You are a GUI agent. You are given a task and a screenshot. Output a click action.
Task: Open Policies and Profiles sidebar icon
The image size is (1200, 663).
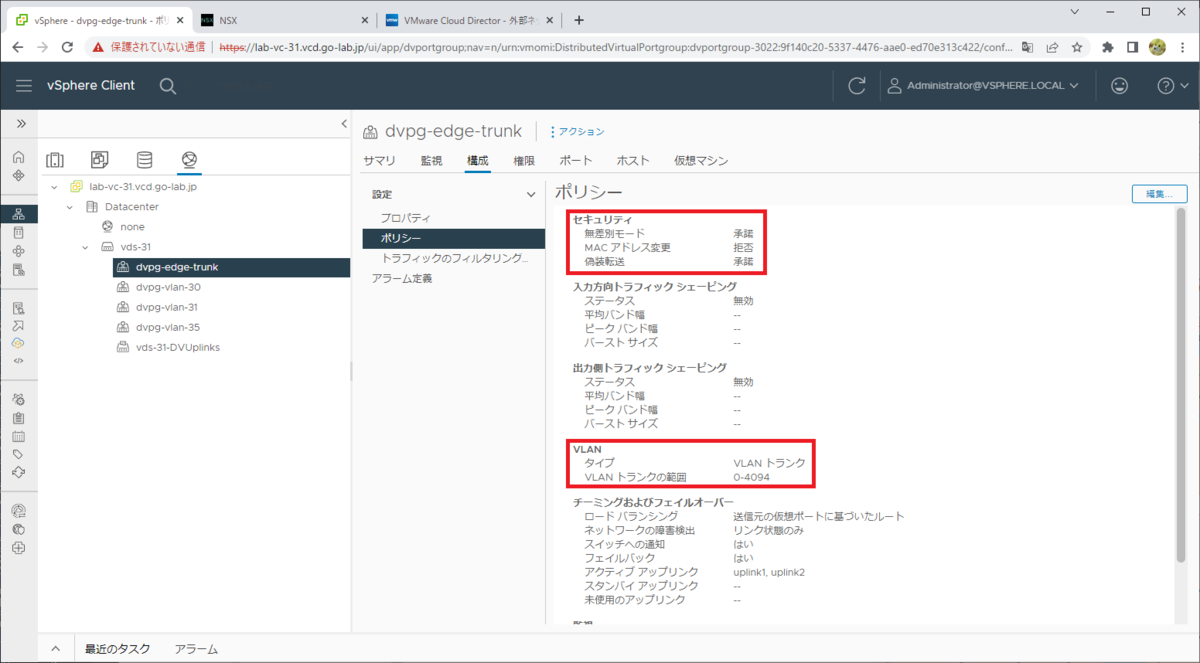[19, 307]
